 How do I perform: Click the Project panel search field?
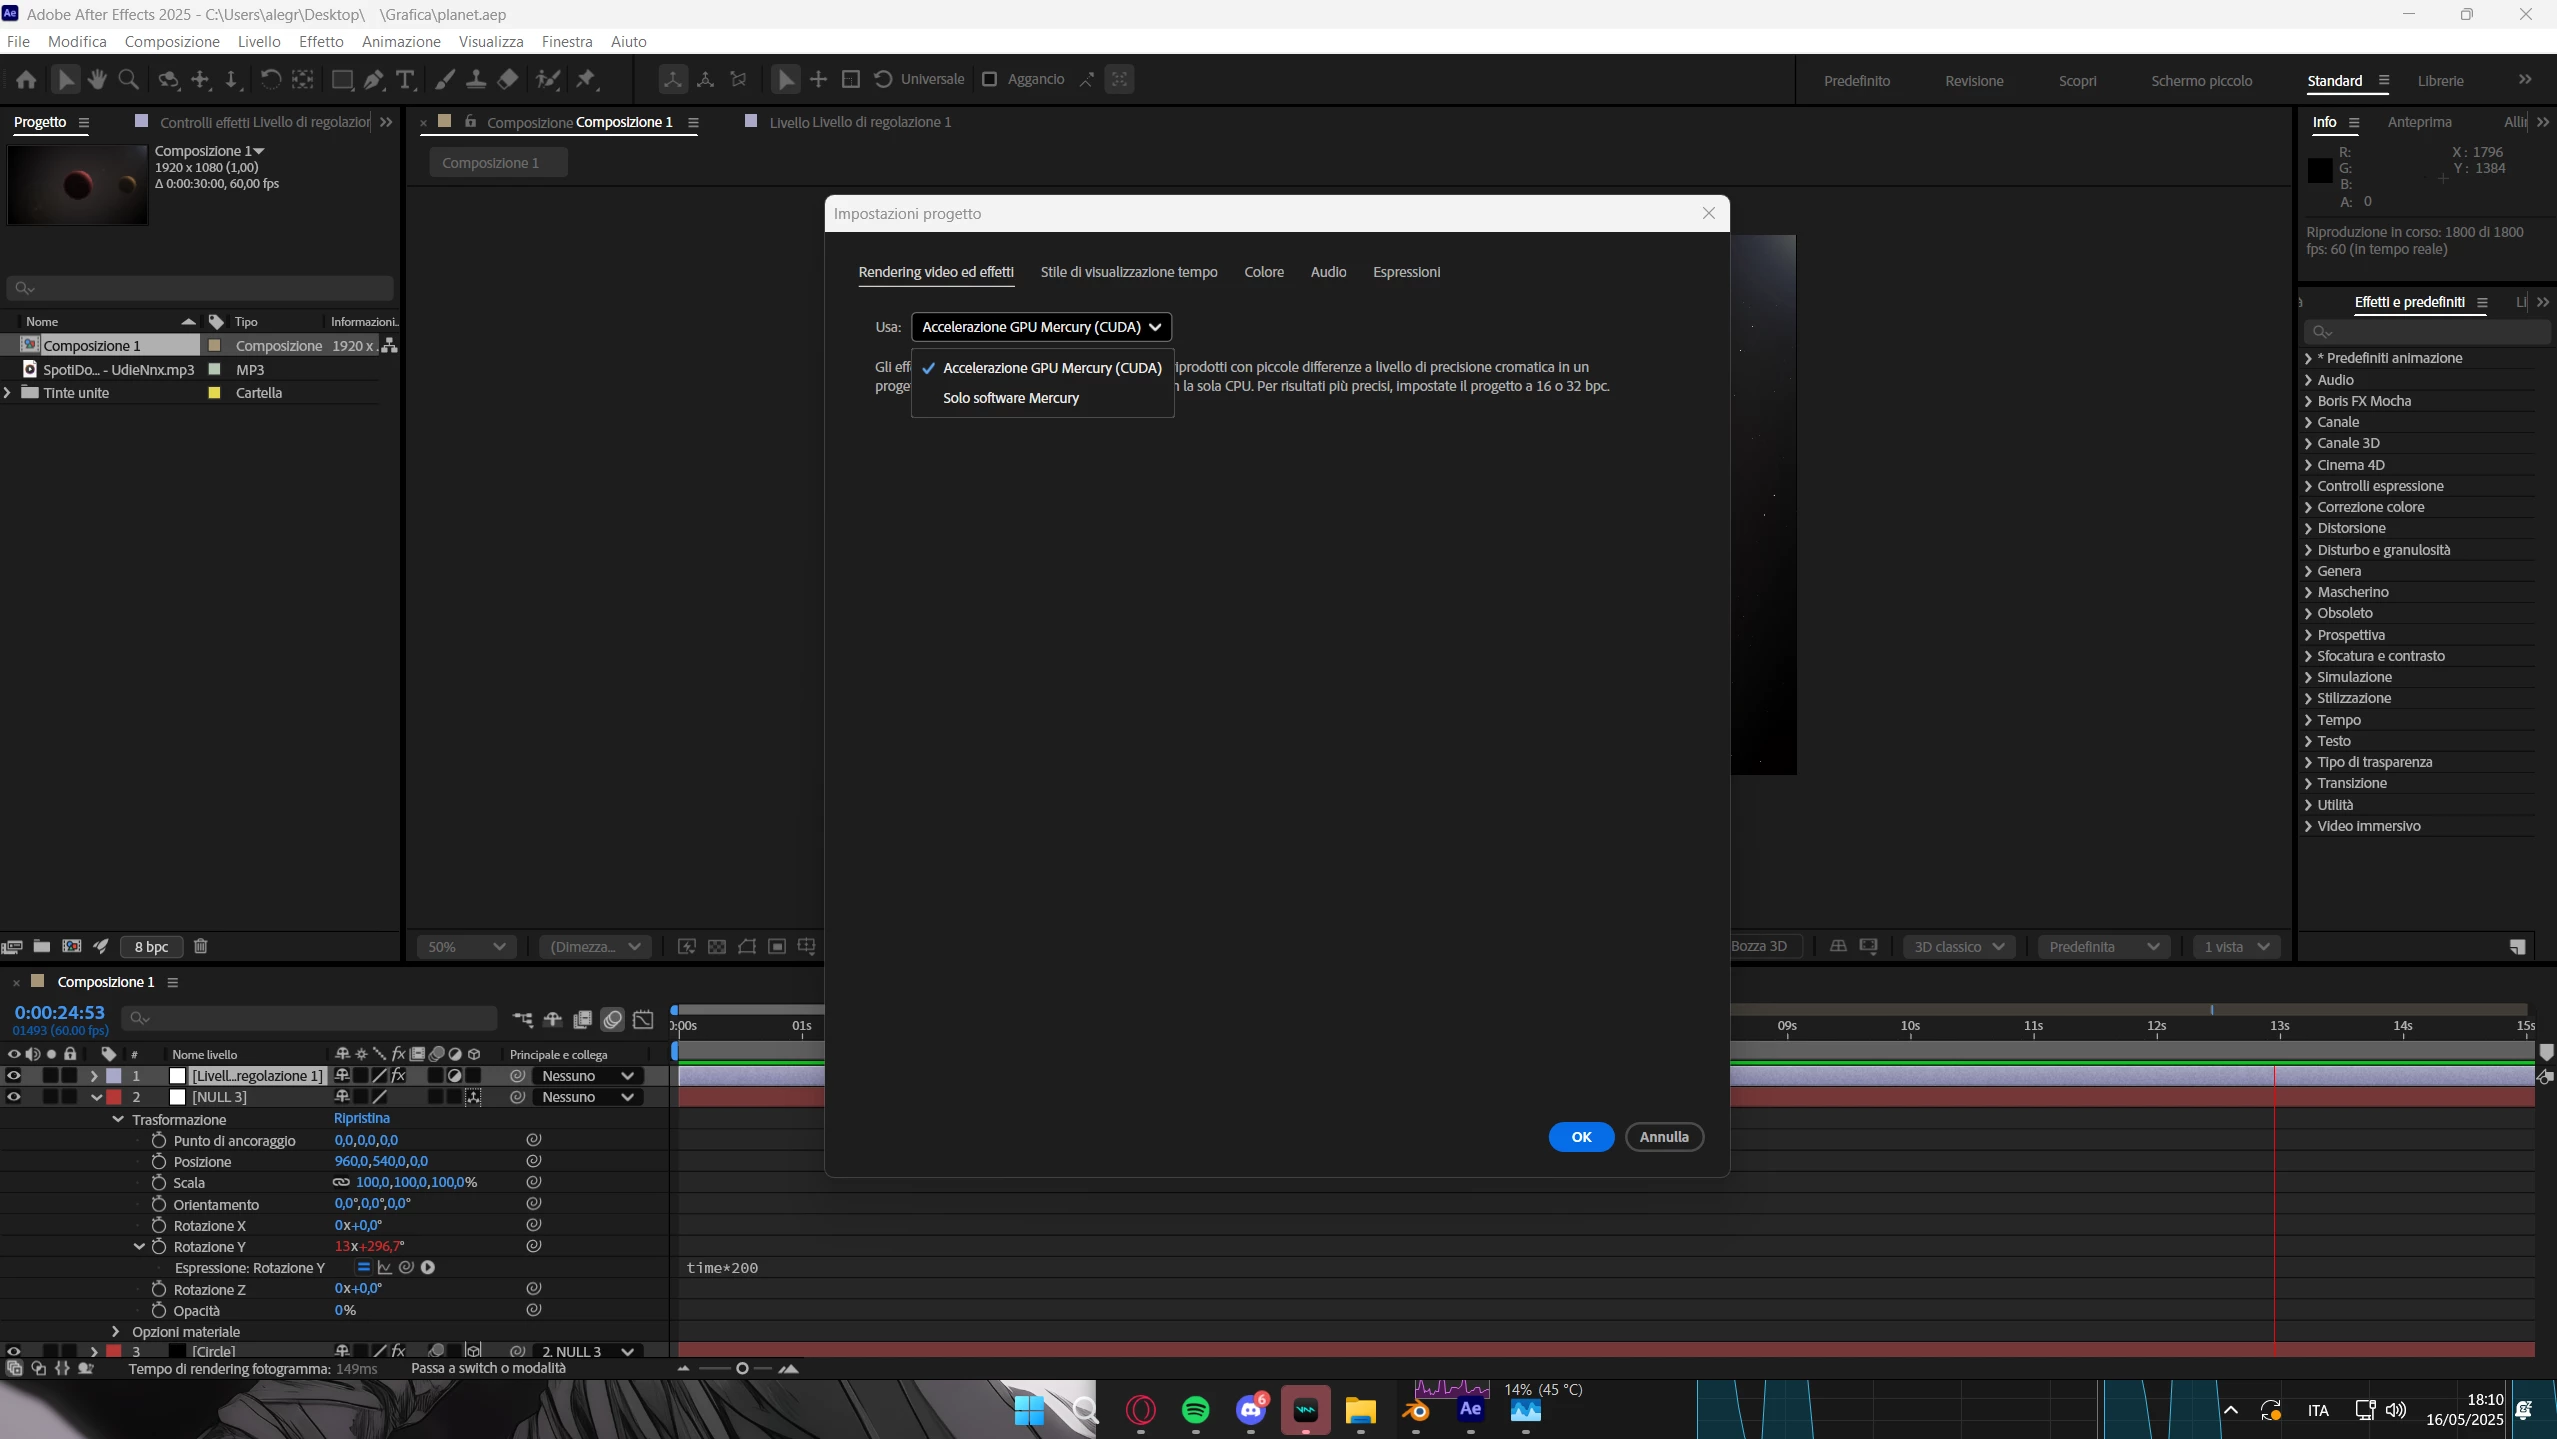point(200,288)
